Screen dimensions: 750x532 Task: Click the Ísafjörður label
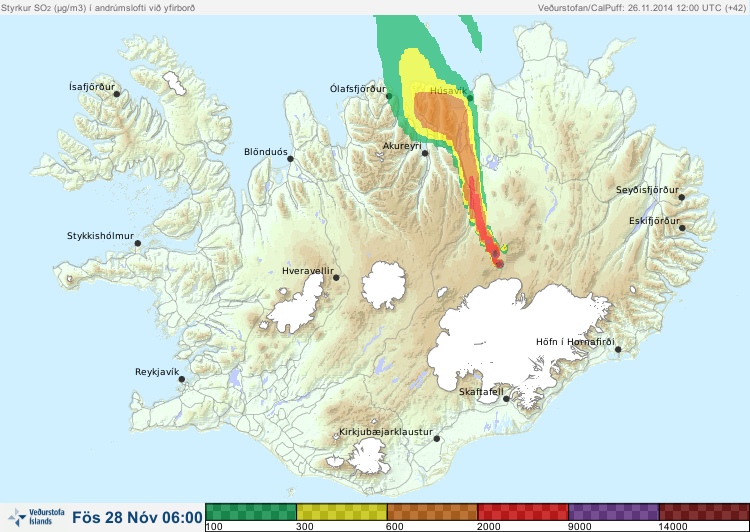pos(92,87)
